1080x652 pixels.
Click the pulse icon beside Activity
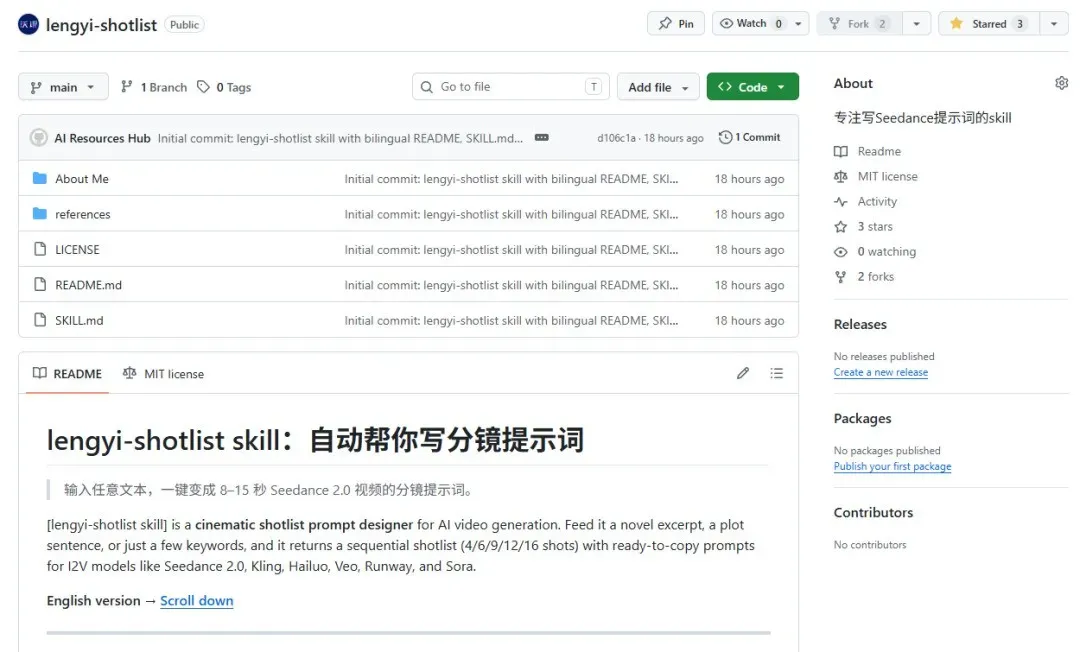[841, 202]
